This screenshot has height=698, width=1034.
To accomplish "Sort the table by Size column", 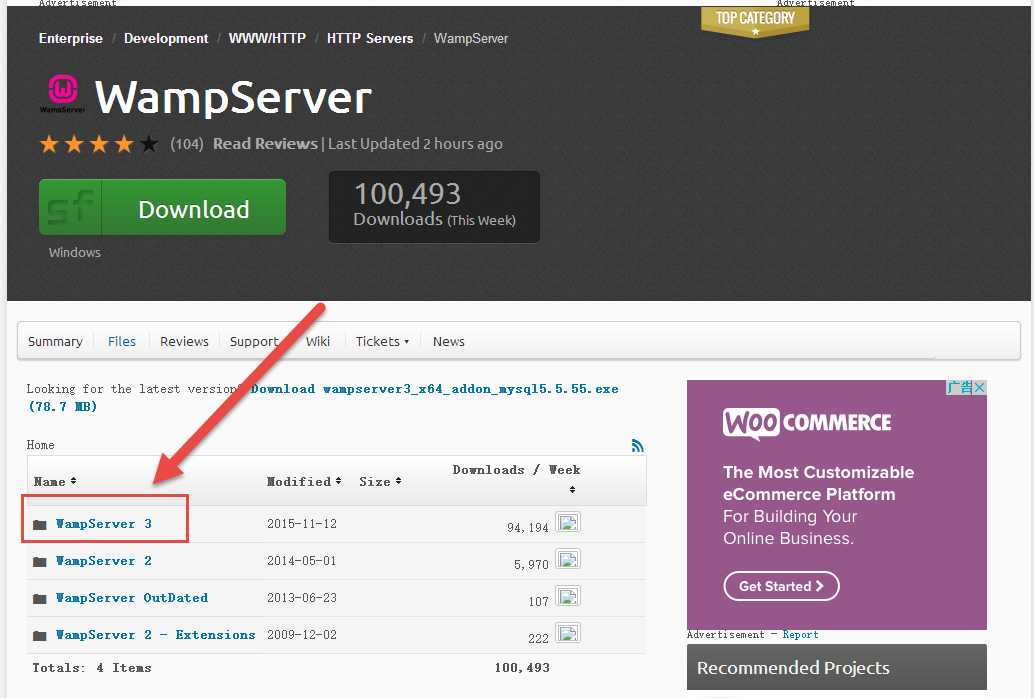I will point(380,482).
